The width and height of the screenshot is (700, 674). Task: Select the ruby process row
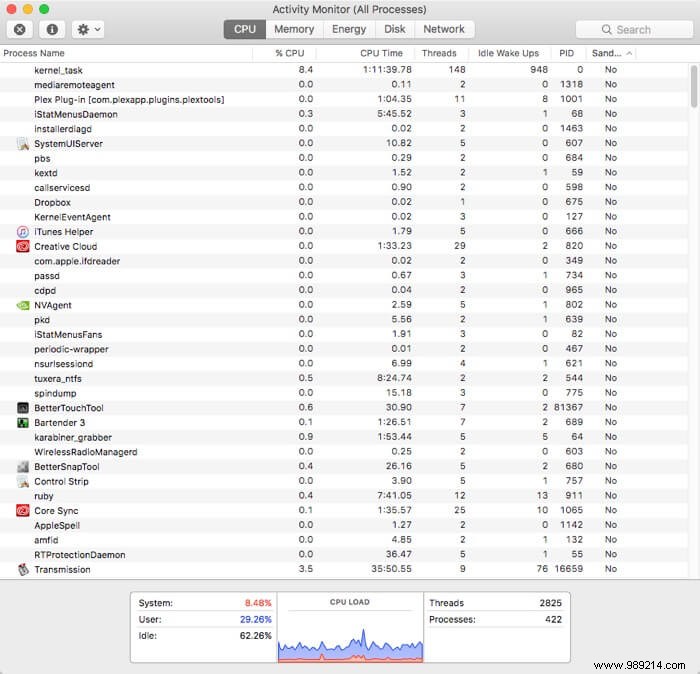pyautogui.click(x=344, y=496)
